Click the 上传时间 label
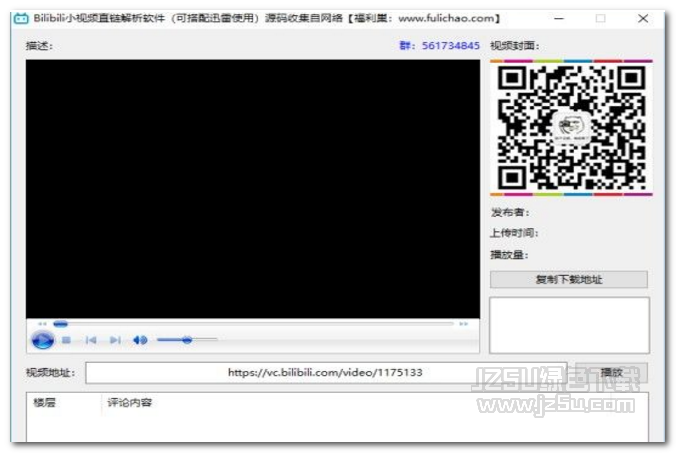Image resolution: width=676 pixels, height=453 pixels. (514, 233)
